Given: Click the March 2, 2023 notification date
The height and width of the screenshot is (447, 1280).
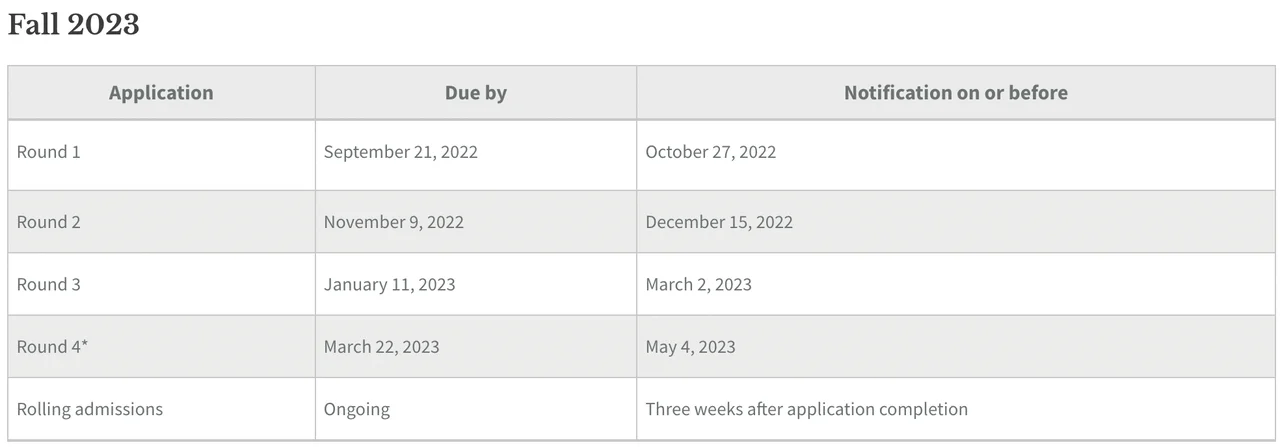Looking at the screenshot, I should click(698, 284).
